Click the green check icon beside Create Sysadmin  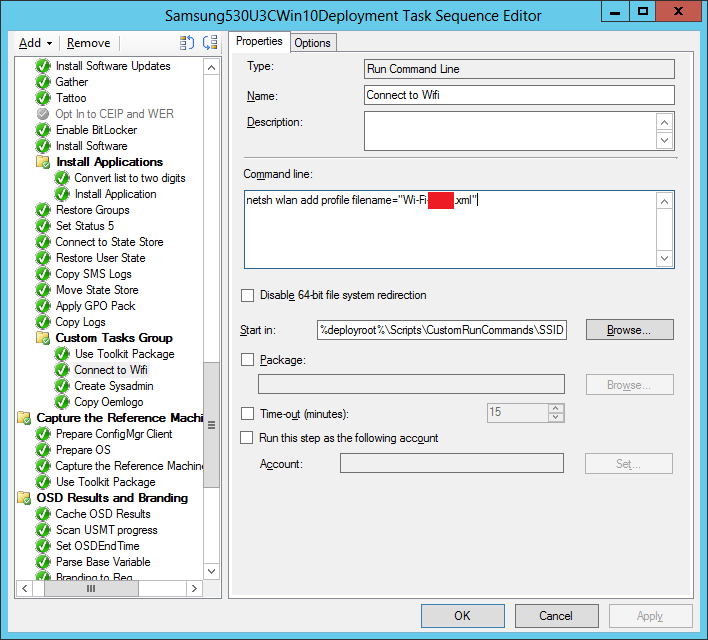[62, 386]
